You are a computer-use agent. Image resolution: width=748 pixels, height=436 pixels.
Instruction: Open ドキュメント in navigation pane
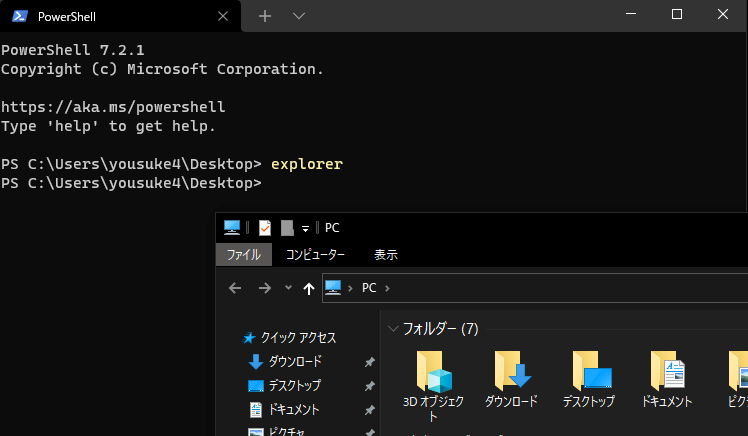pyautogui.click(x=294, y=409)
